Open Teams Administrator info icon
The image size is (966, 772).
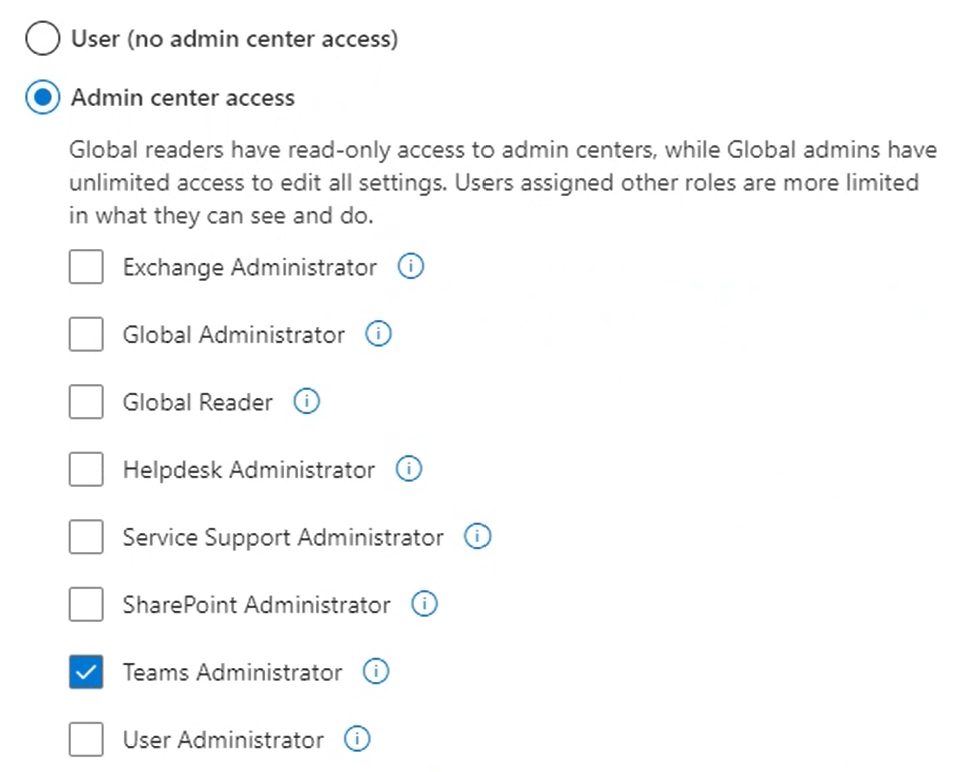(x=376, y=672)
